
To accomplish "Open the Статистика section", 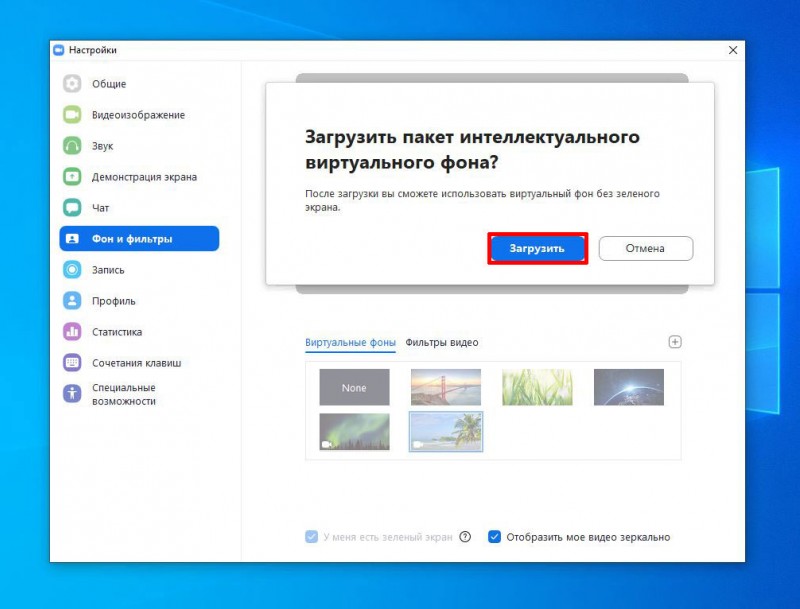I will click(139, 332).
